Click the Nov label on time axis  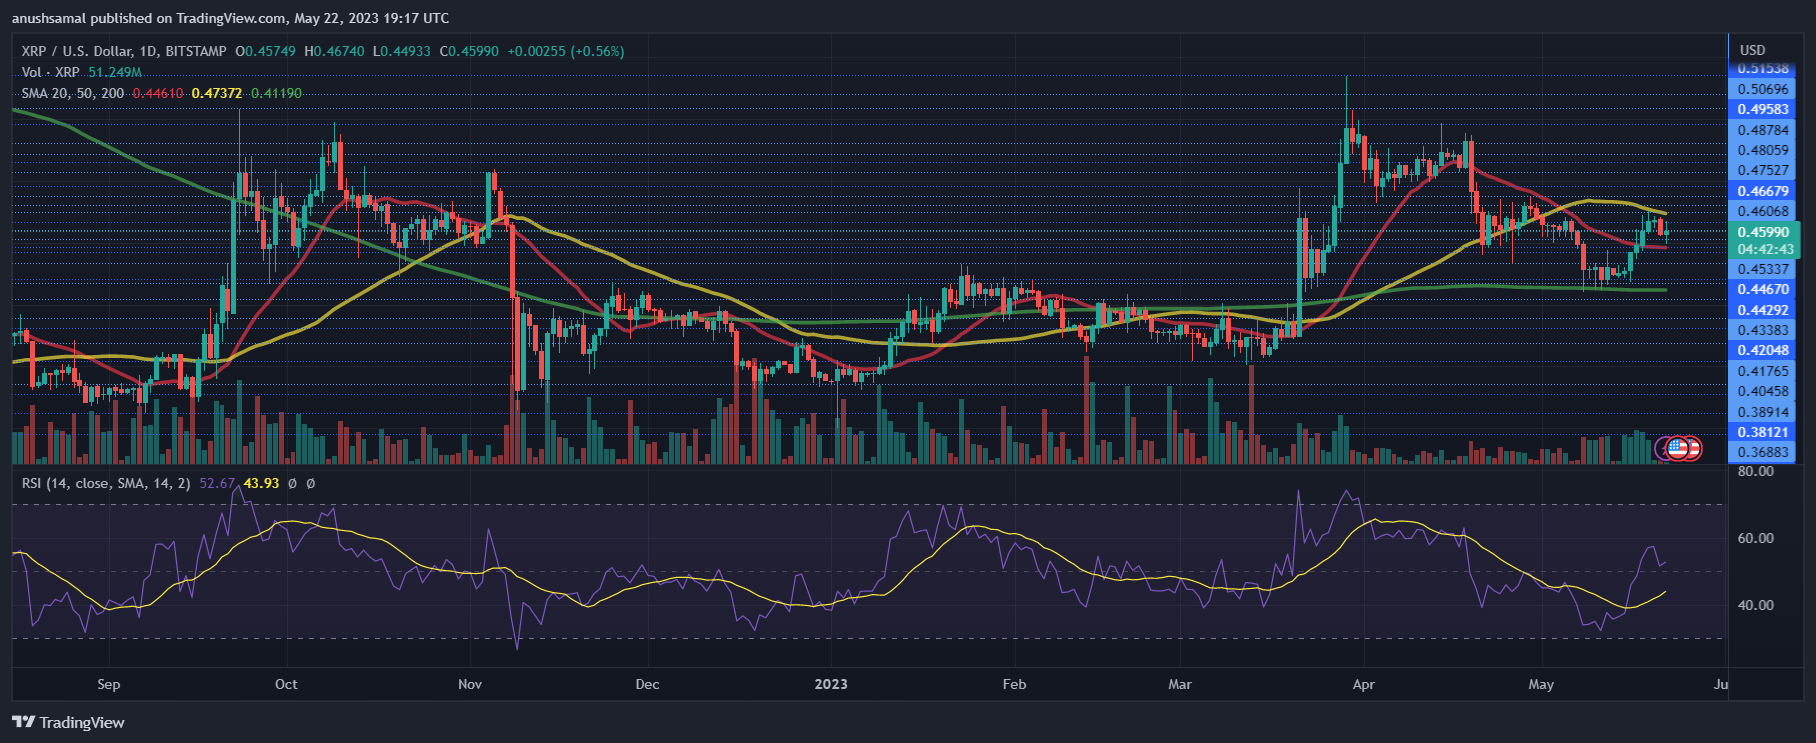point(470,684)
